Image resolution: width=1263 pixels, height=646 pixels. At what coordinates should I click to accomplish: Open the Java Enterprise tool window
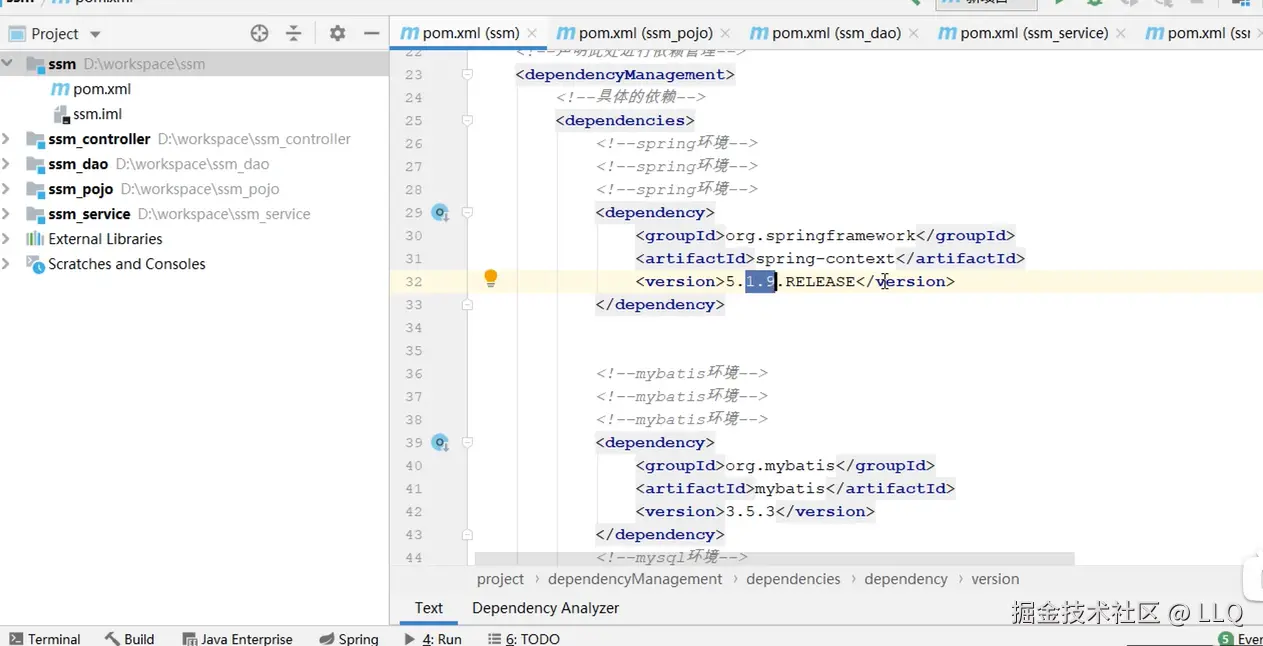coord(238,638)
